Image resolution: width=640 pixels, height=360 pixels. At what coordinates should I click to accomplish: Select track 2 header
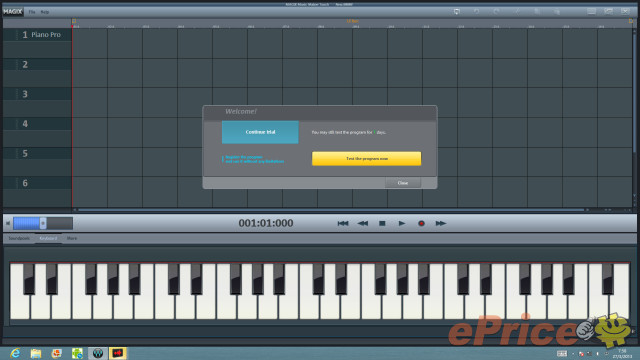pyautogui.click(x=37, y=64)
